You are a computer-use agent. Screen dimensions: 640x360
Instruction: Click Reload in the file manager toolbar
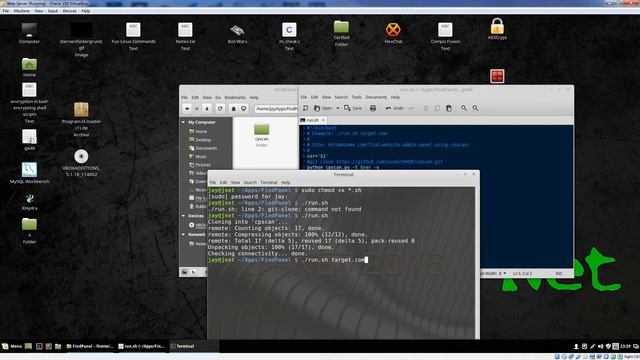tap(220, 108)
